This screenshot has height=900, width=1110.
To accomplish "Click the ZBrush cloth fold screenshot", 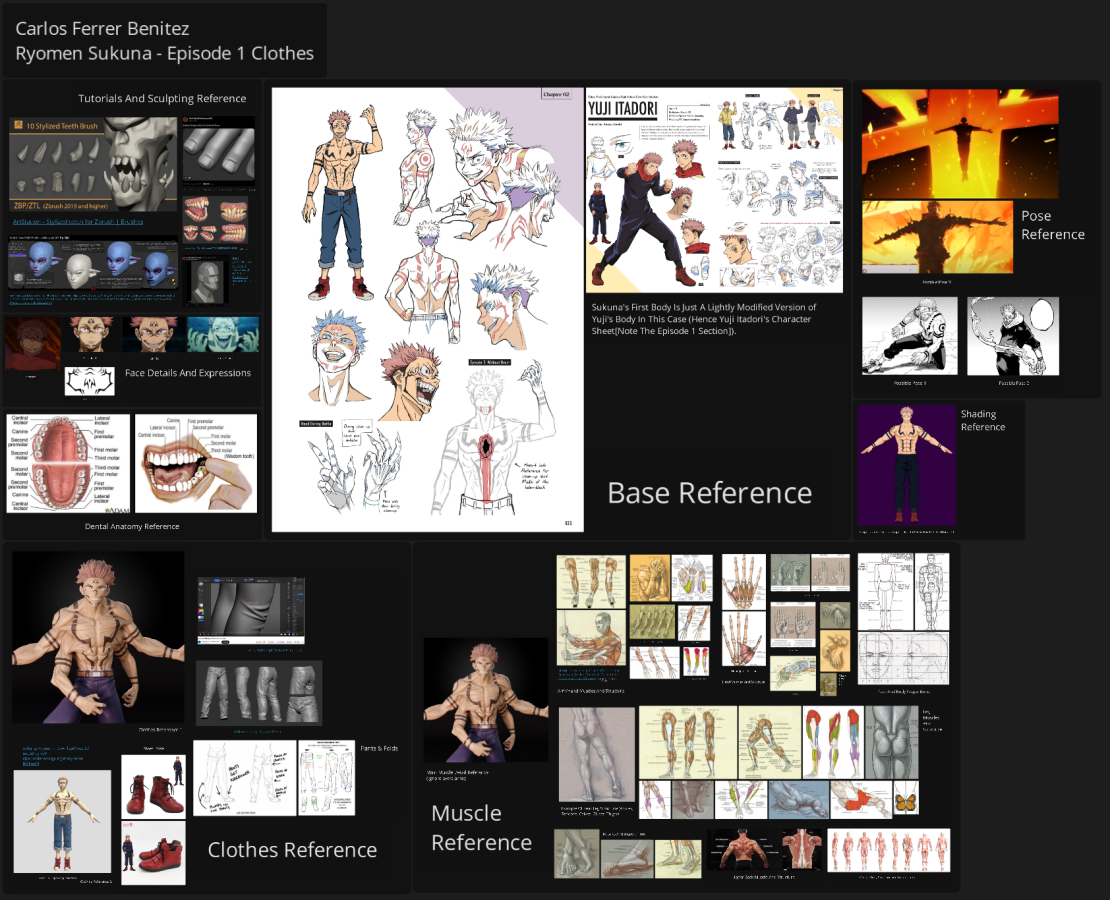I will coord(251,610).
